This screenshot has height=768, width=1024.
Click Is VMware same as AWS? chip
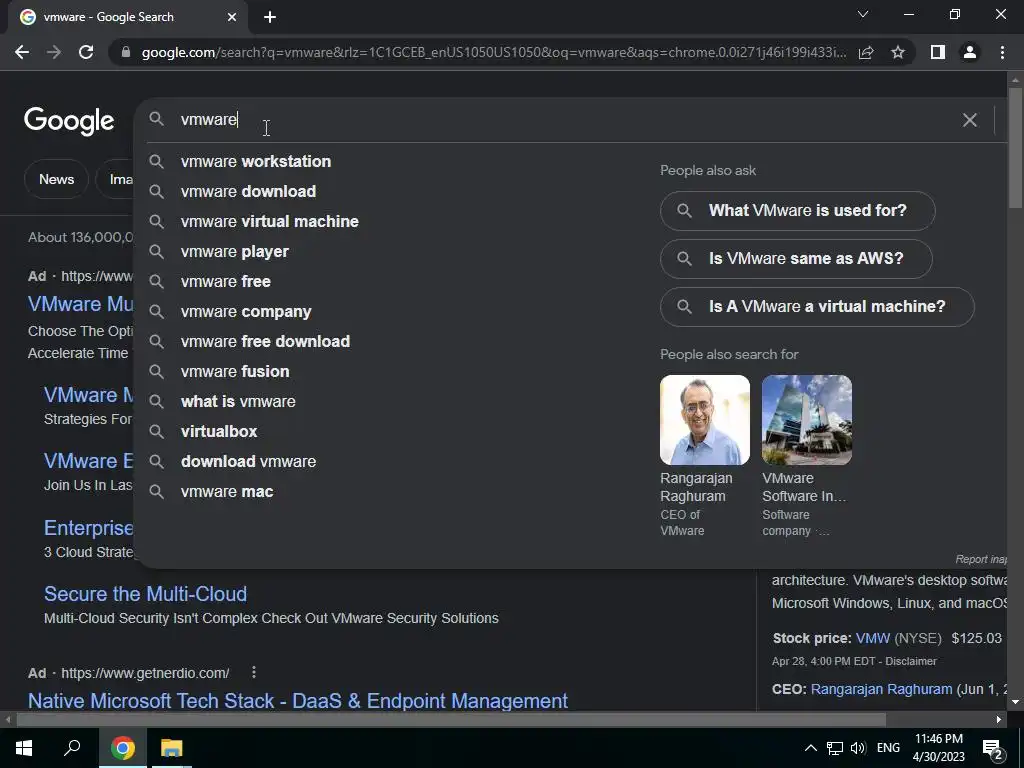click(x=796, y=259)
